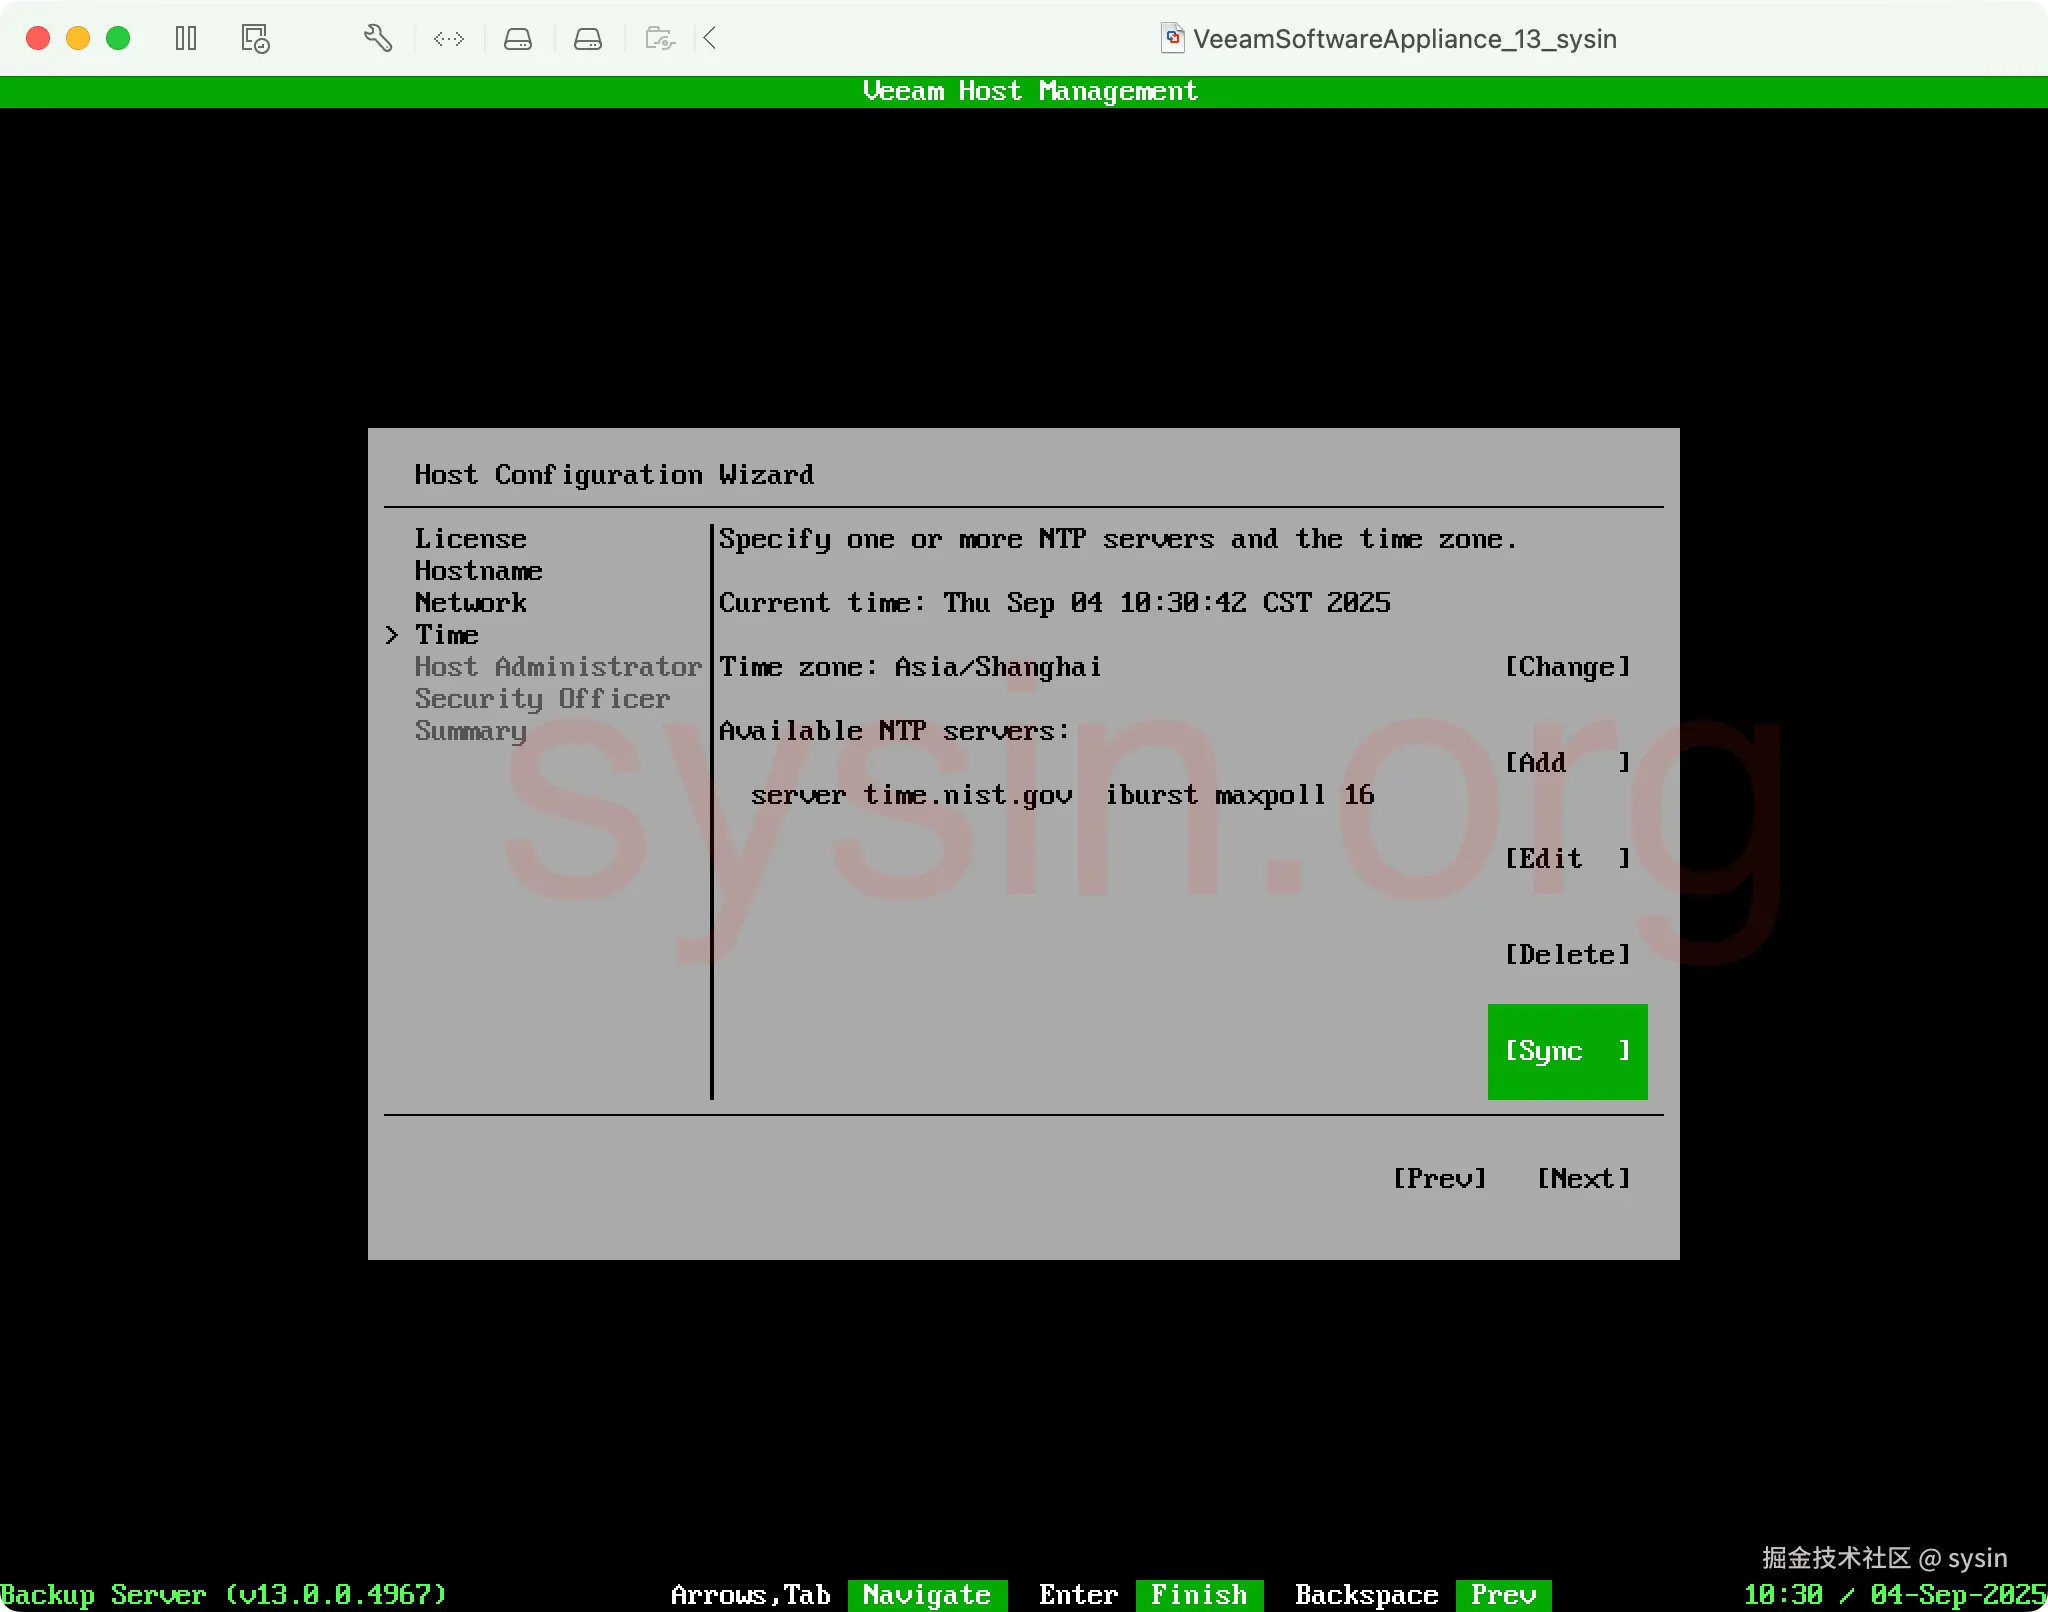
Task: Select the time.nist.gov server entry
Action: (x=1062, y=795)
